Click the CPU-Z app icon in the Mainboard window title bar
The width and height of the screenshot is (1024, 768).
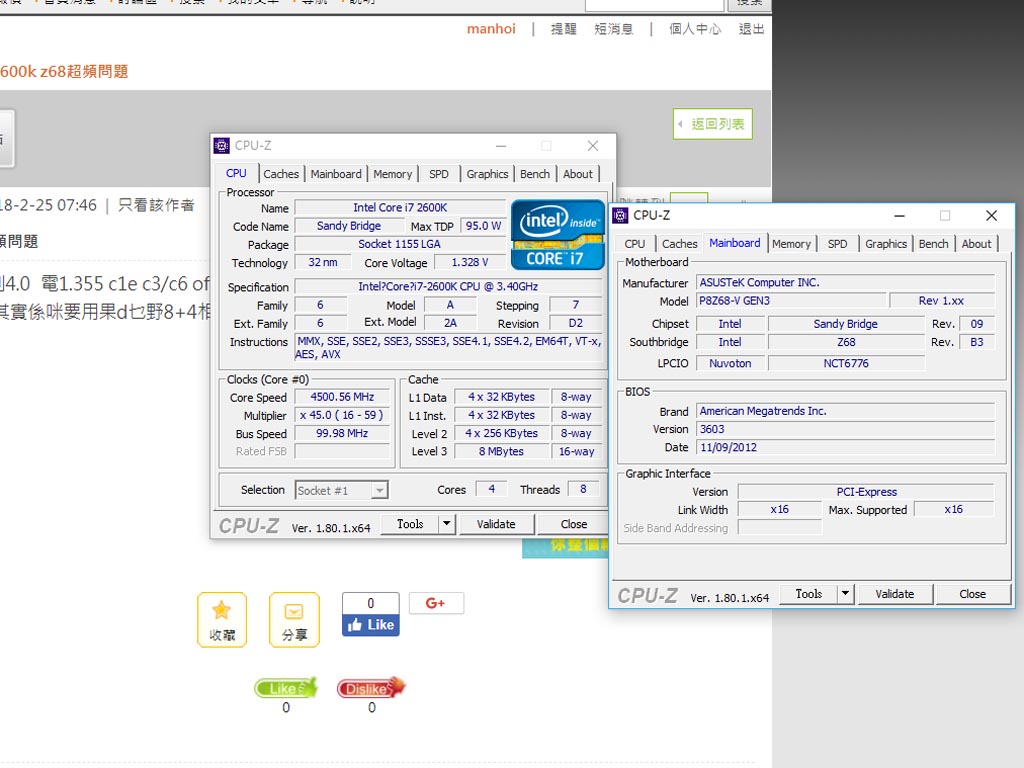point(621,216)
